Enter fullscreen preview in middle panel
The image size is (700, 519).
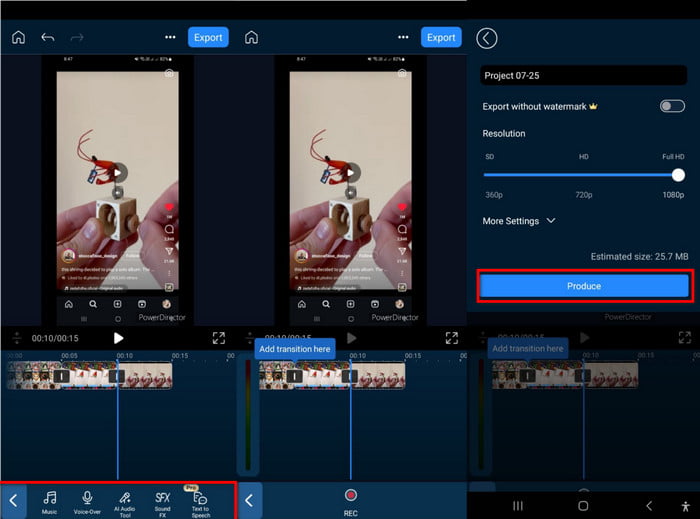coord(452,338)
